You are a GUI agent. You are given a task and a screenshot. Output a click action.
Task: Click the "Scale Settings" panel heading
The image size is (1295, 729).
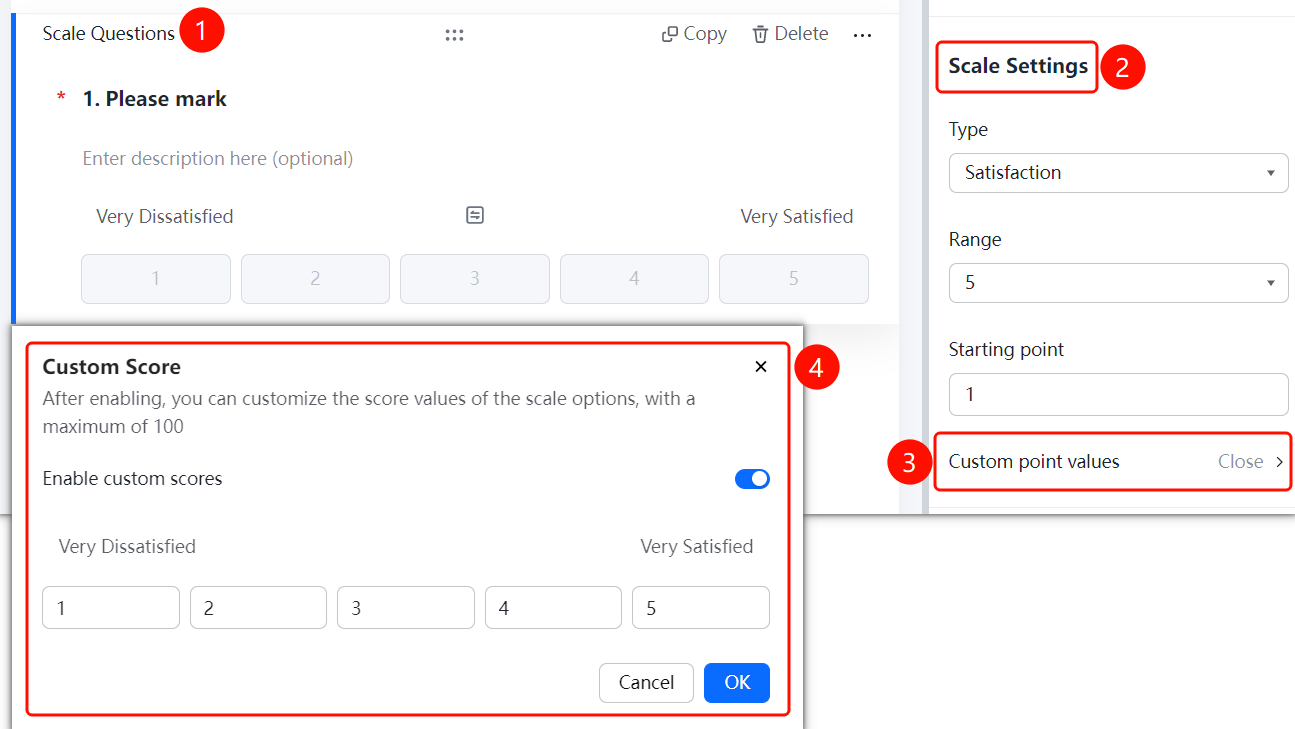tap(1018, 66)
